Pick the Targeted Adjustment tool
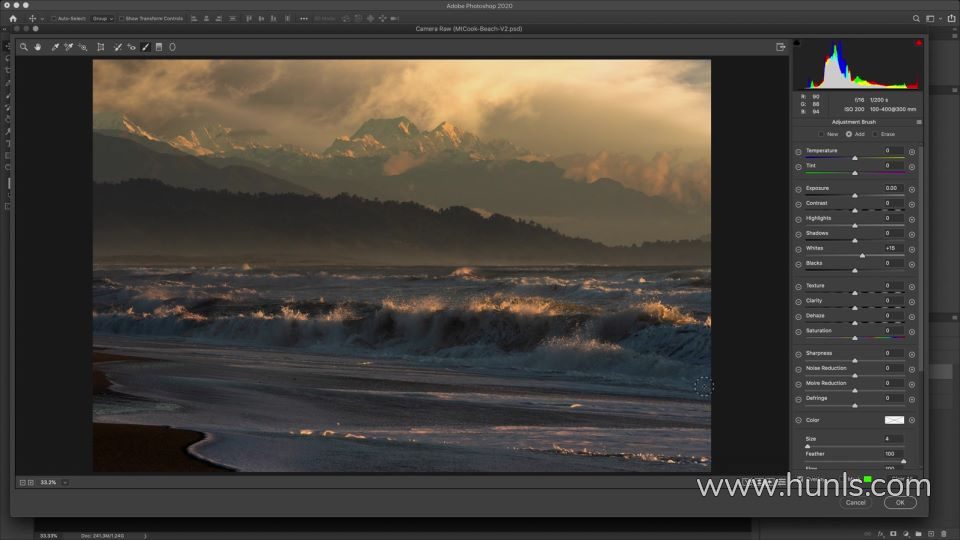 [83, 47]
